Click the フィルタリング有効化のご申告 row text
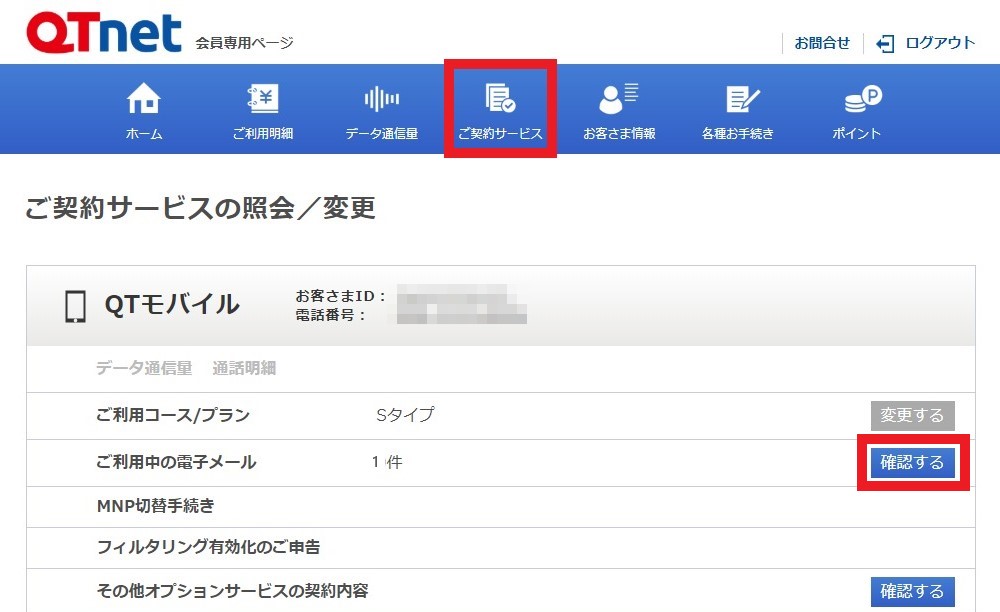The image size is (1000, 612). [x=209, y=547]
